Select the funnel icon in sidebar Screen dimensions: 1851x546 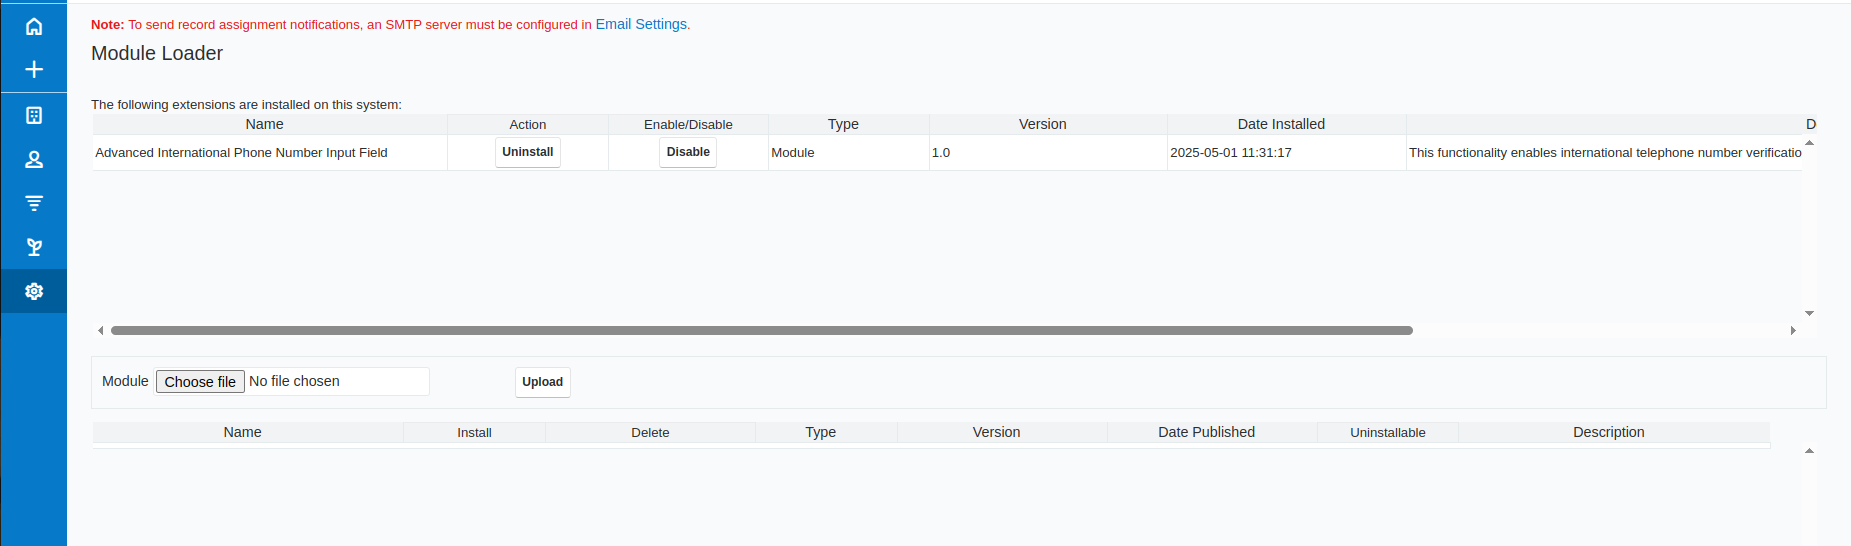click(x=34, y=203)
